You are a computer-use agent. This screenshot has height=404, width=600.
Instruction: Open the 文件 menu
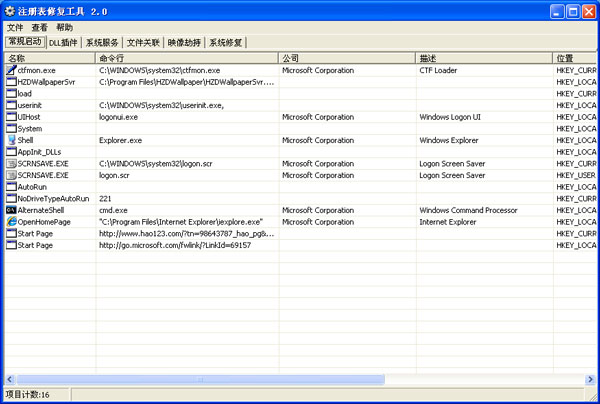[15, 28]
